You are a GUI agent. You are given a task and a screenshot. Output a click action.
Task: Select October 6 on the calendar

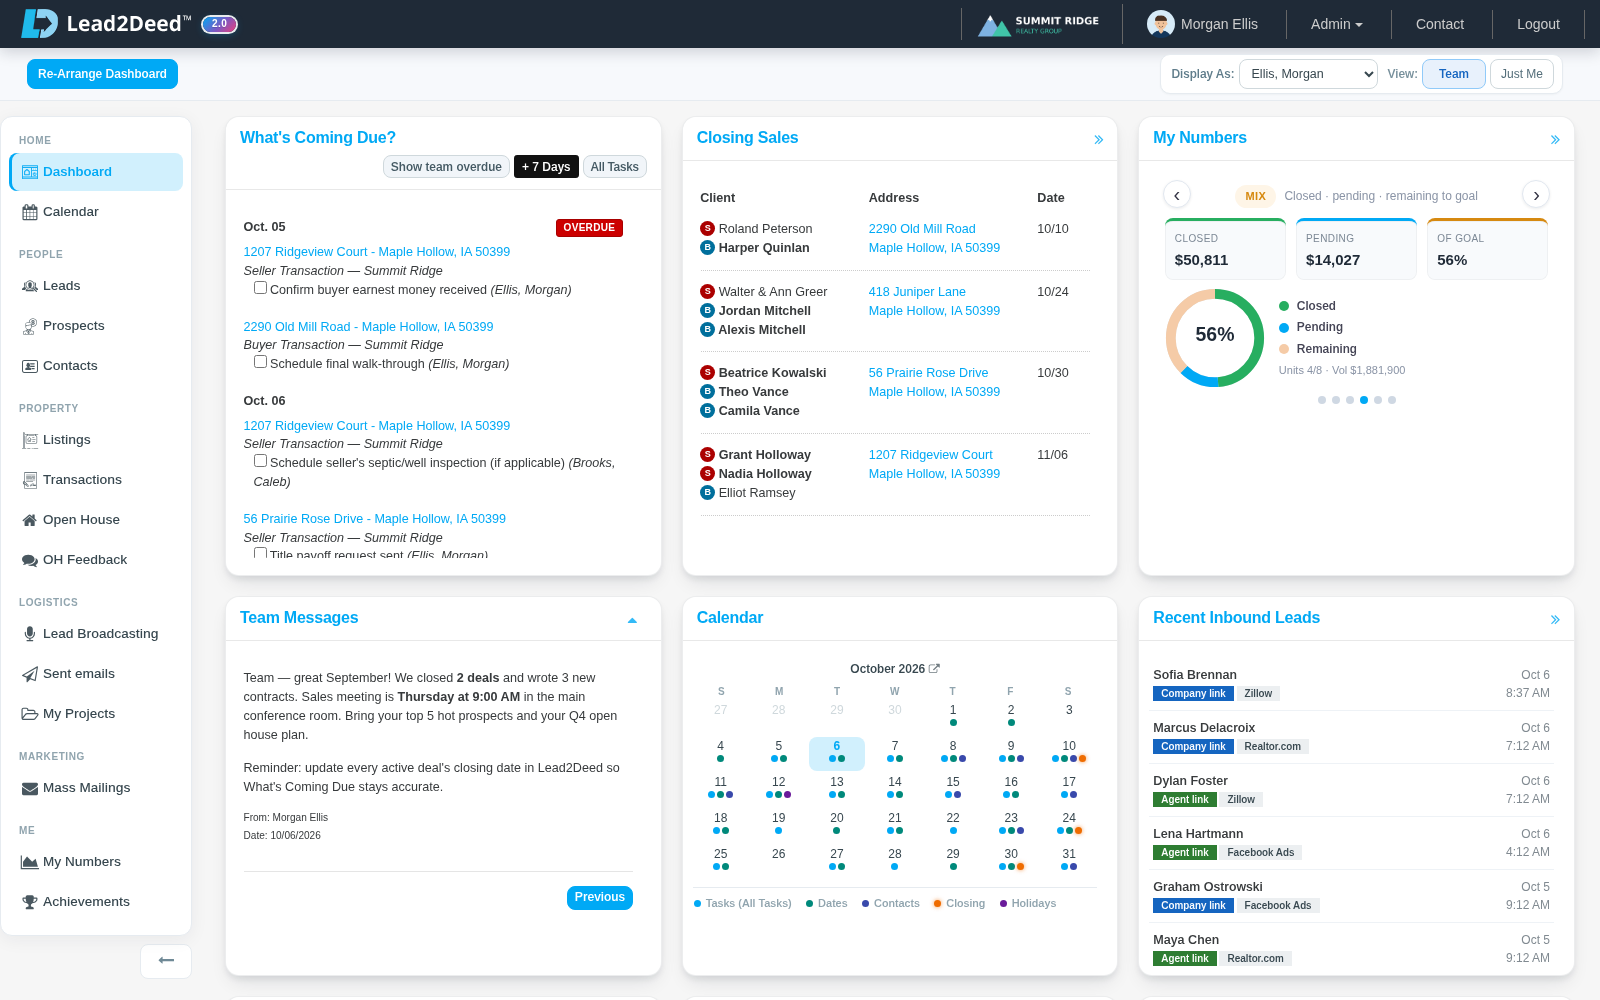pos(837,752)
